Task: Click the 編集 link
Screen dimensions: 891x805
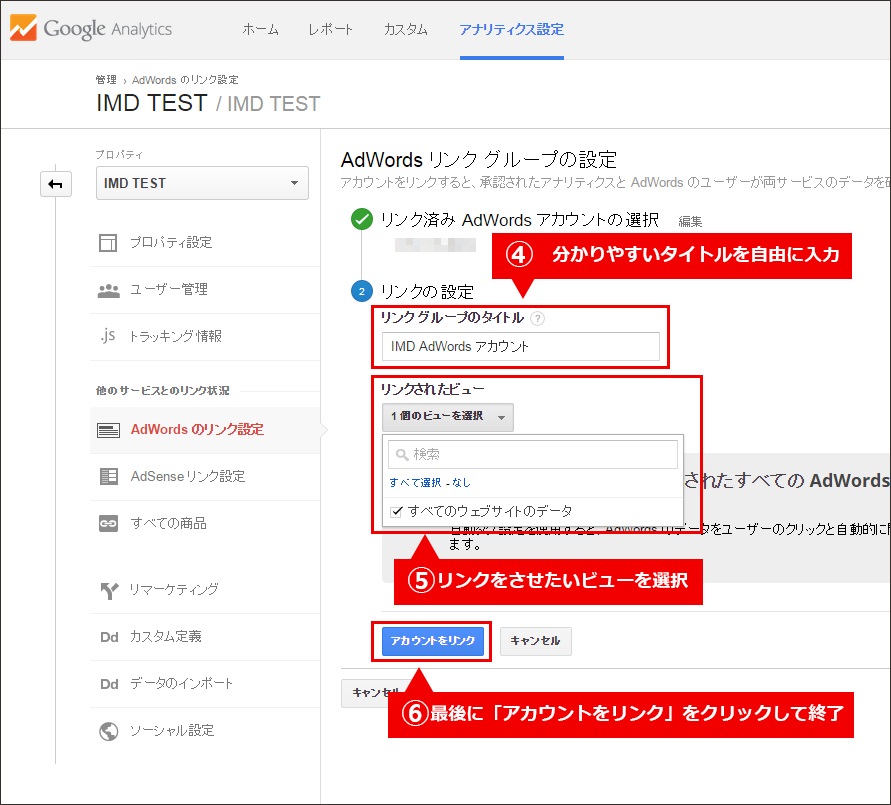Action: click(690, 222)
